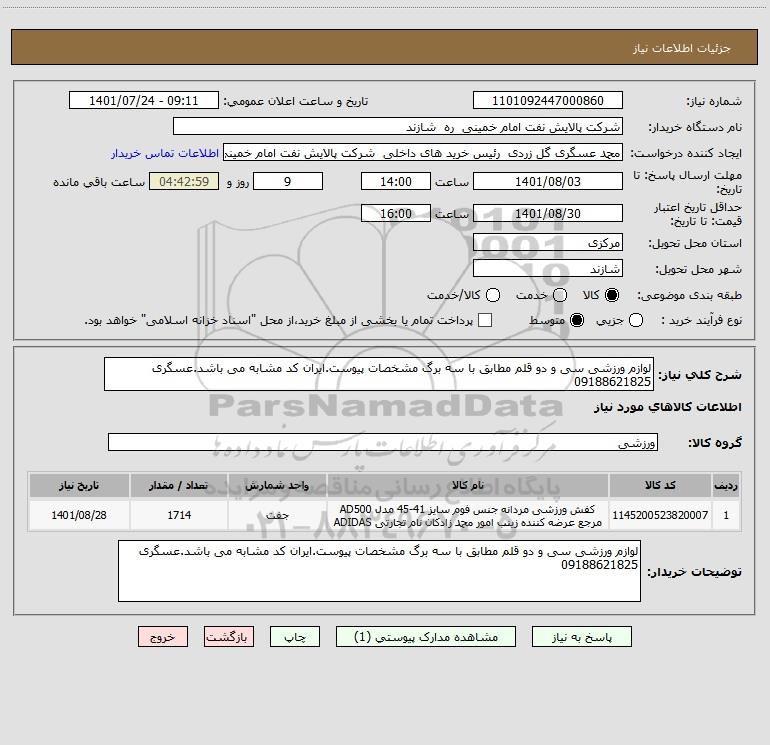Click the استان محل تحویل field مرکزی
This screenshot has width=770, height=745.
[x=548, y=242]
